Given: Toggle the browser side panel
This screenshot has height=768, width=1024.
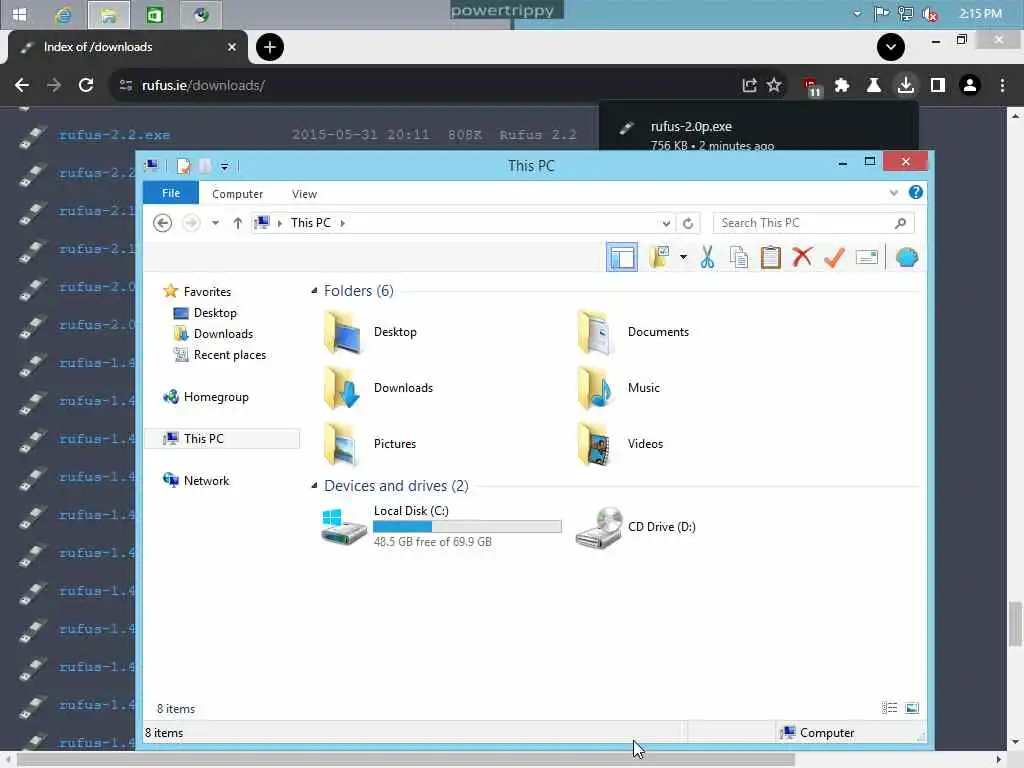Looking at the screenshot, I should [938, 86].
